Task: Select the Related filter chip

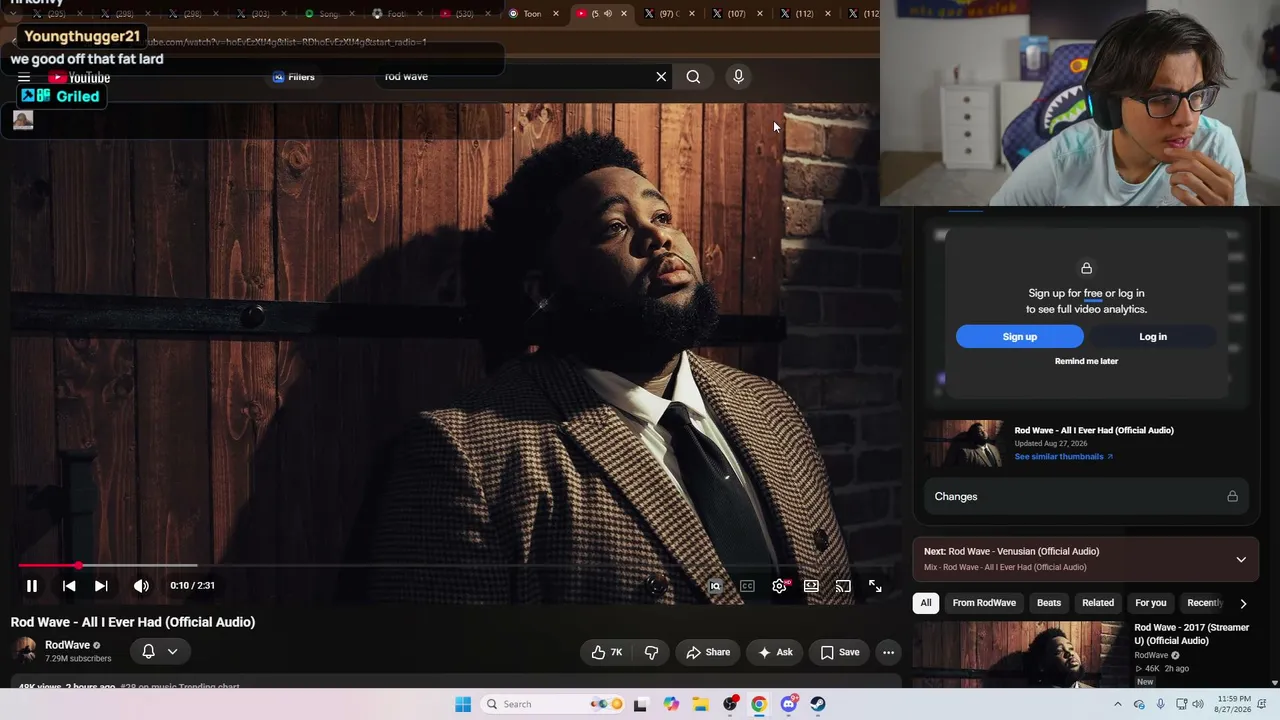Action: (1098, 603)
